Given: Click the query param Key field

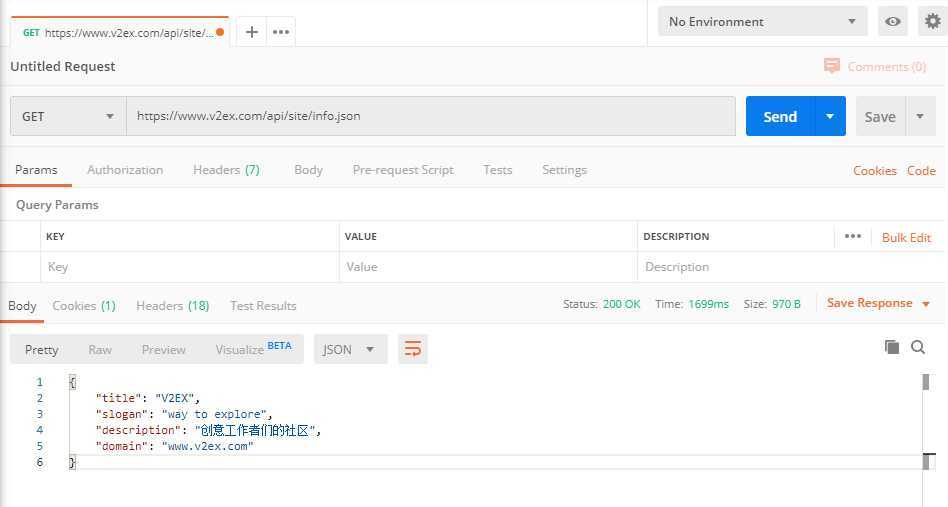Looking at the screenshot, I should point(190,266).
